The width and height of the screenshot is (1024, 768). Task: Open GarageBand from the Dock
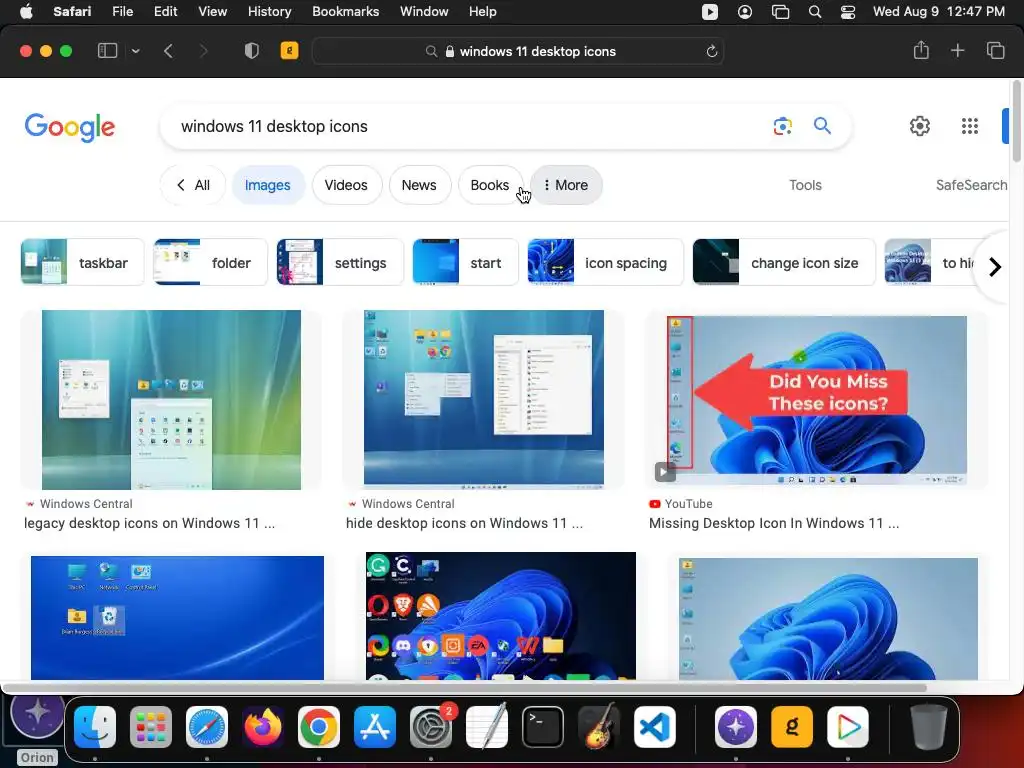599,727
